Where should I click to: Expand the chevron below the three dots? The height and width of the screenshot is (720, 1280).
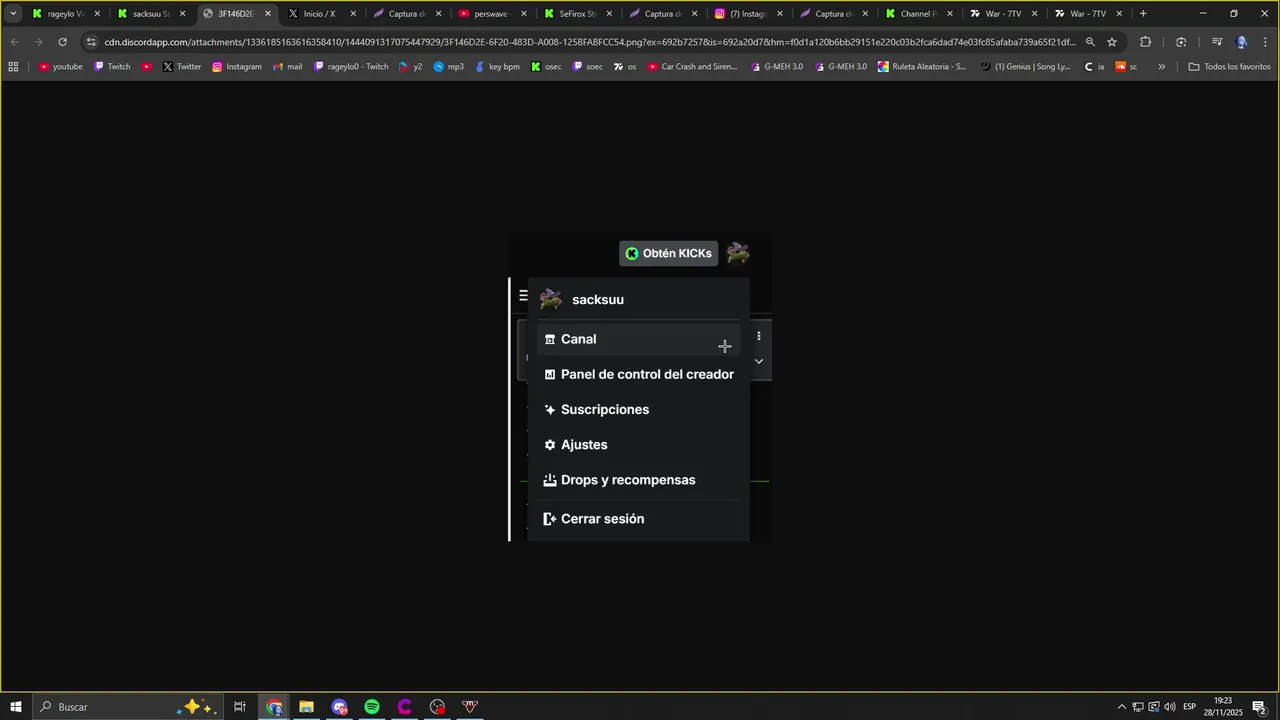pyautogui.click(x=759, y=361)
